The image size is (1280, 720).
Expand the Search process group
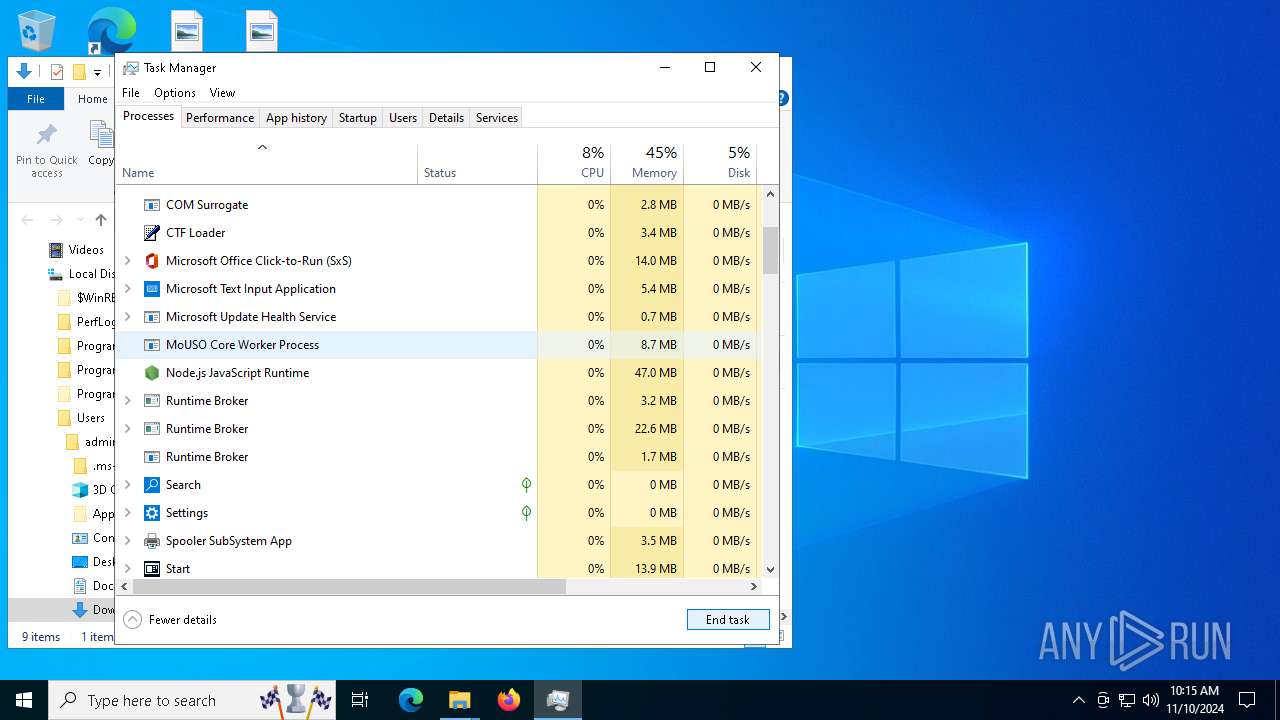tap(127, 485)
